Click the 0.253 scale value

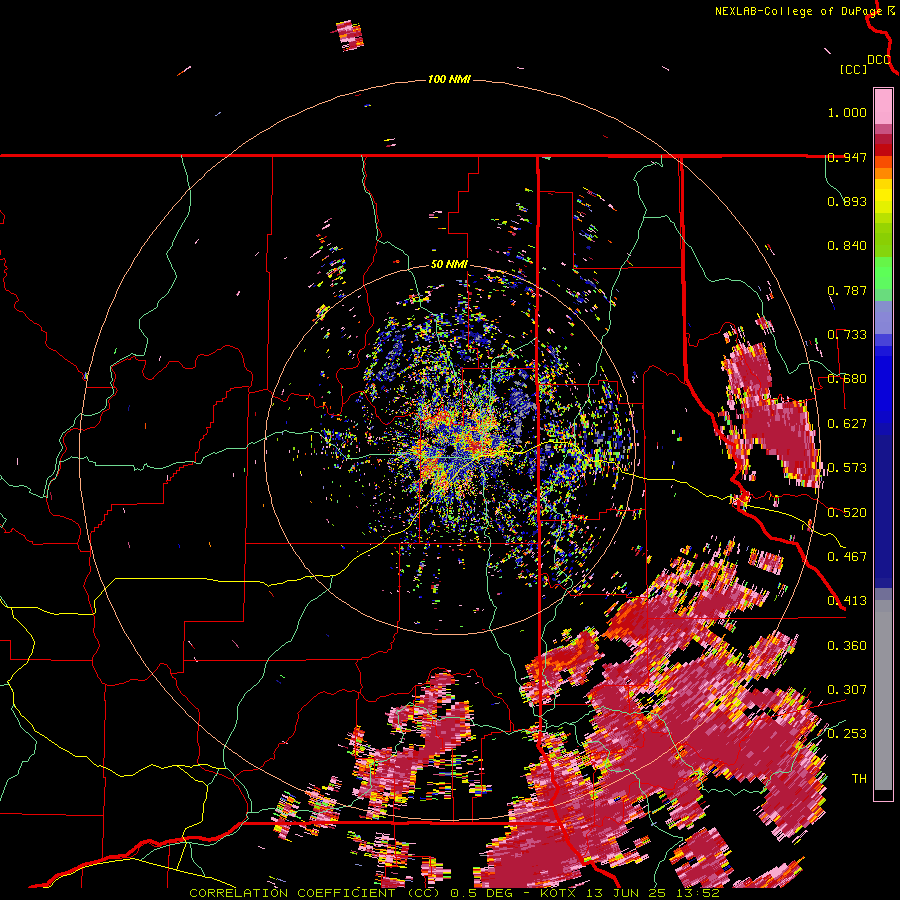(x=847, y=734)
